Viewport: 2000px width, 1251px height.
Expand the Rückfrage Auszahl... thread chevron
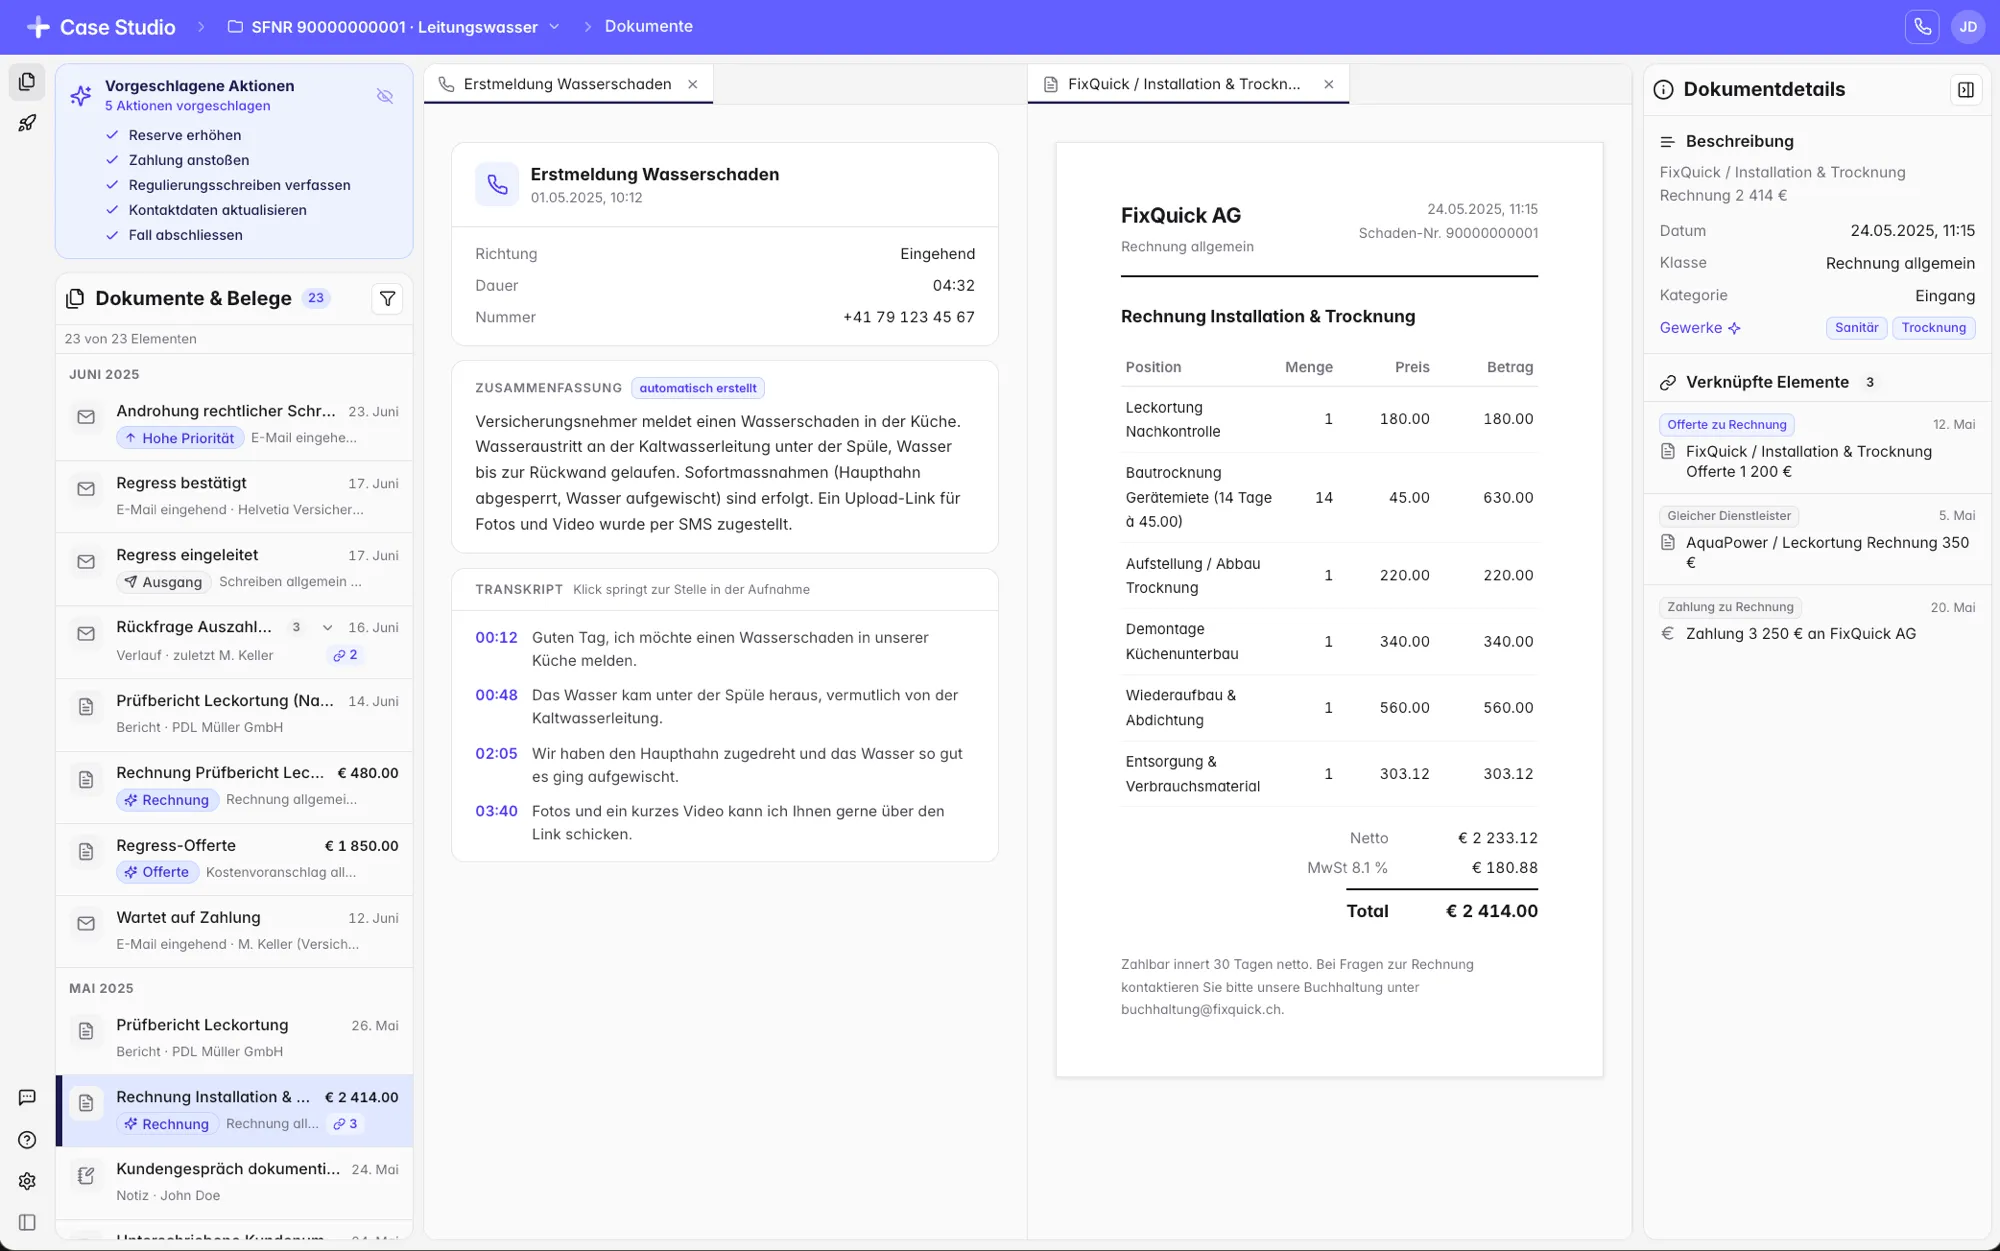(327, 627)
